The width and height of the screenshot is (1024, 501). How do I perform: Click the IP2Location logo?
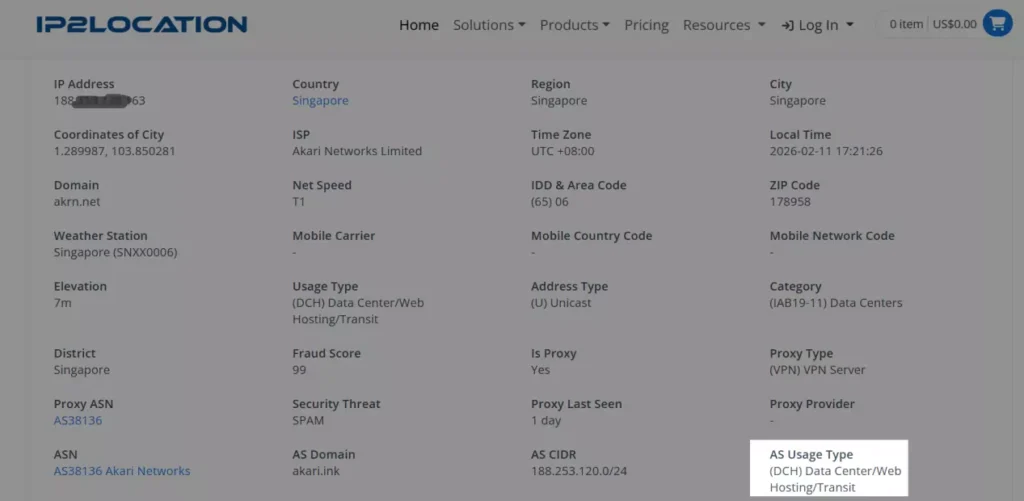click(141, 24)
